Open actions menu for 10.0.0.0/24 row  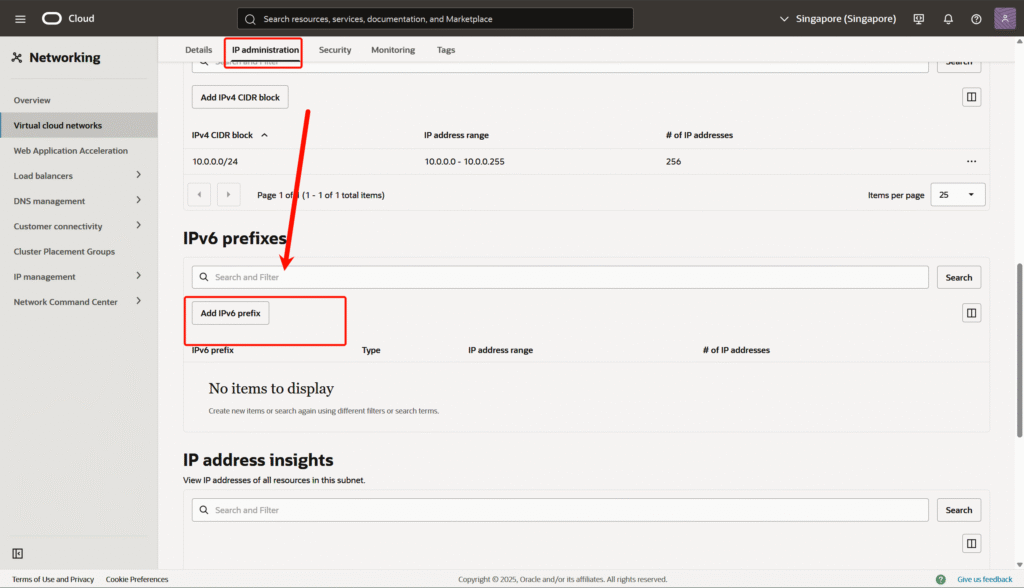[x=971, y=161]
